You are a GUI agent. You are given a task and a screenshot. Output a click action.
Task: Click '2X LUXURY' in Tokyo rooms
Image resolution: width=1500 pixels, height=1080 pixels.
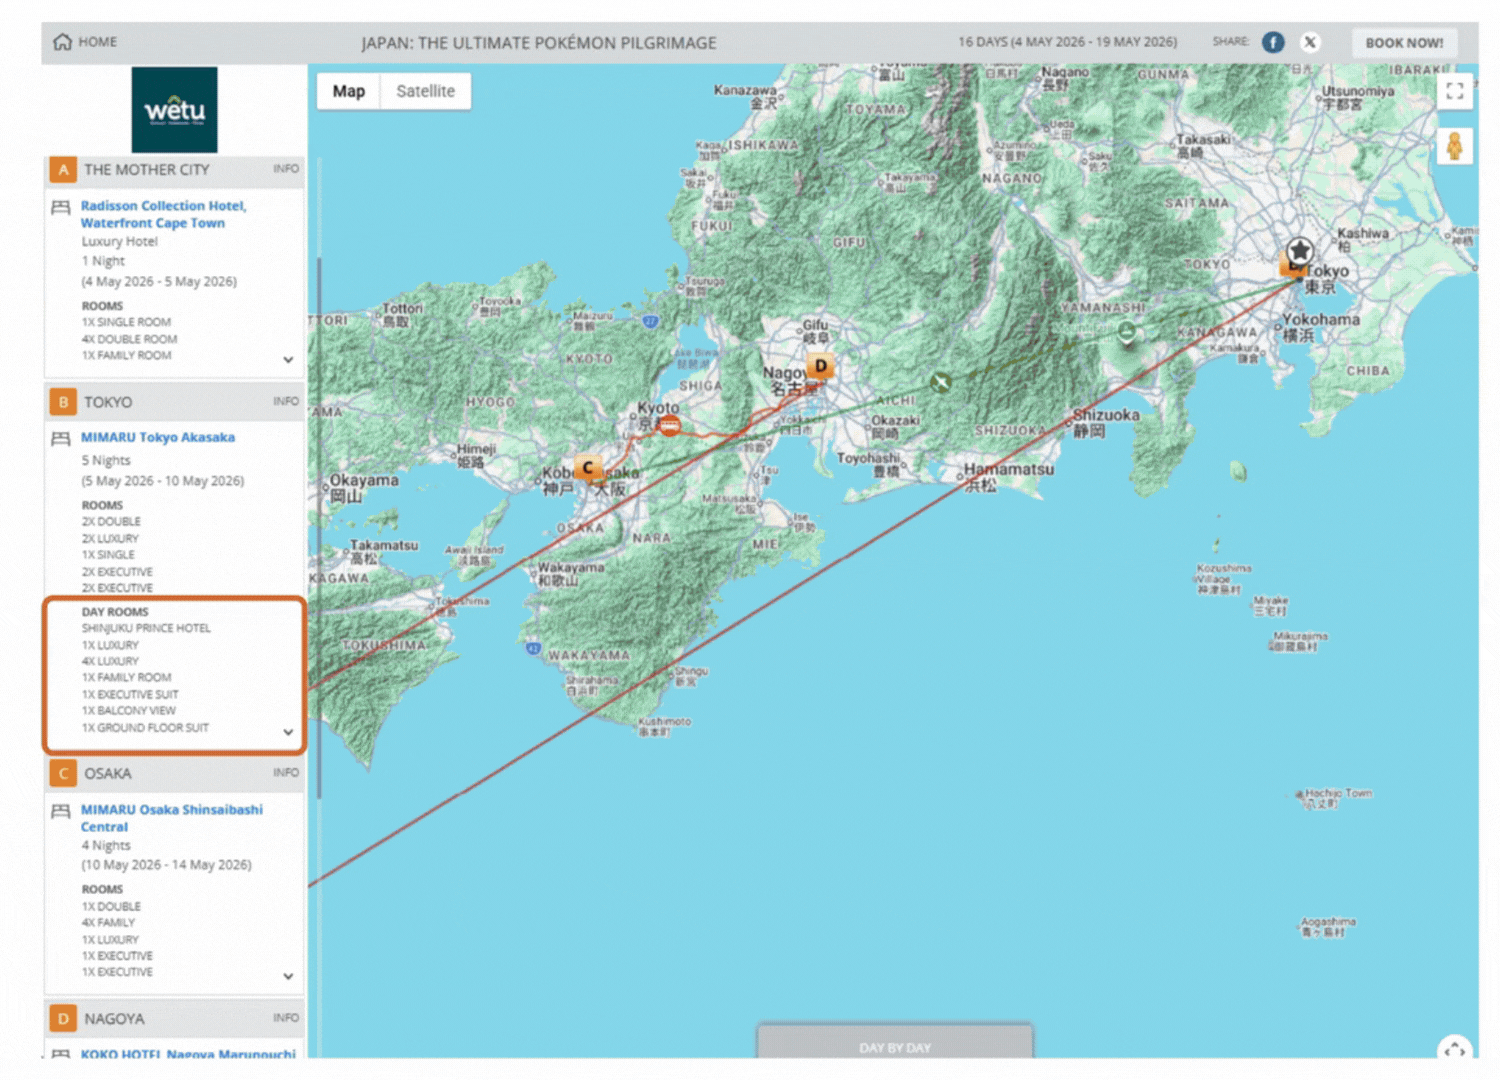[x=110, y=538]
